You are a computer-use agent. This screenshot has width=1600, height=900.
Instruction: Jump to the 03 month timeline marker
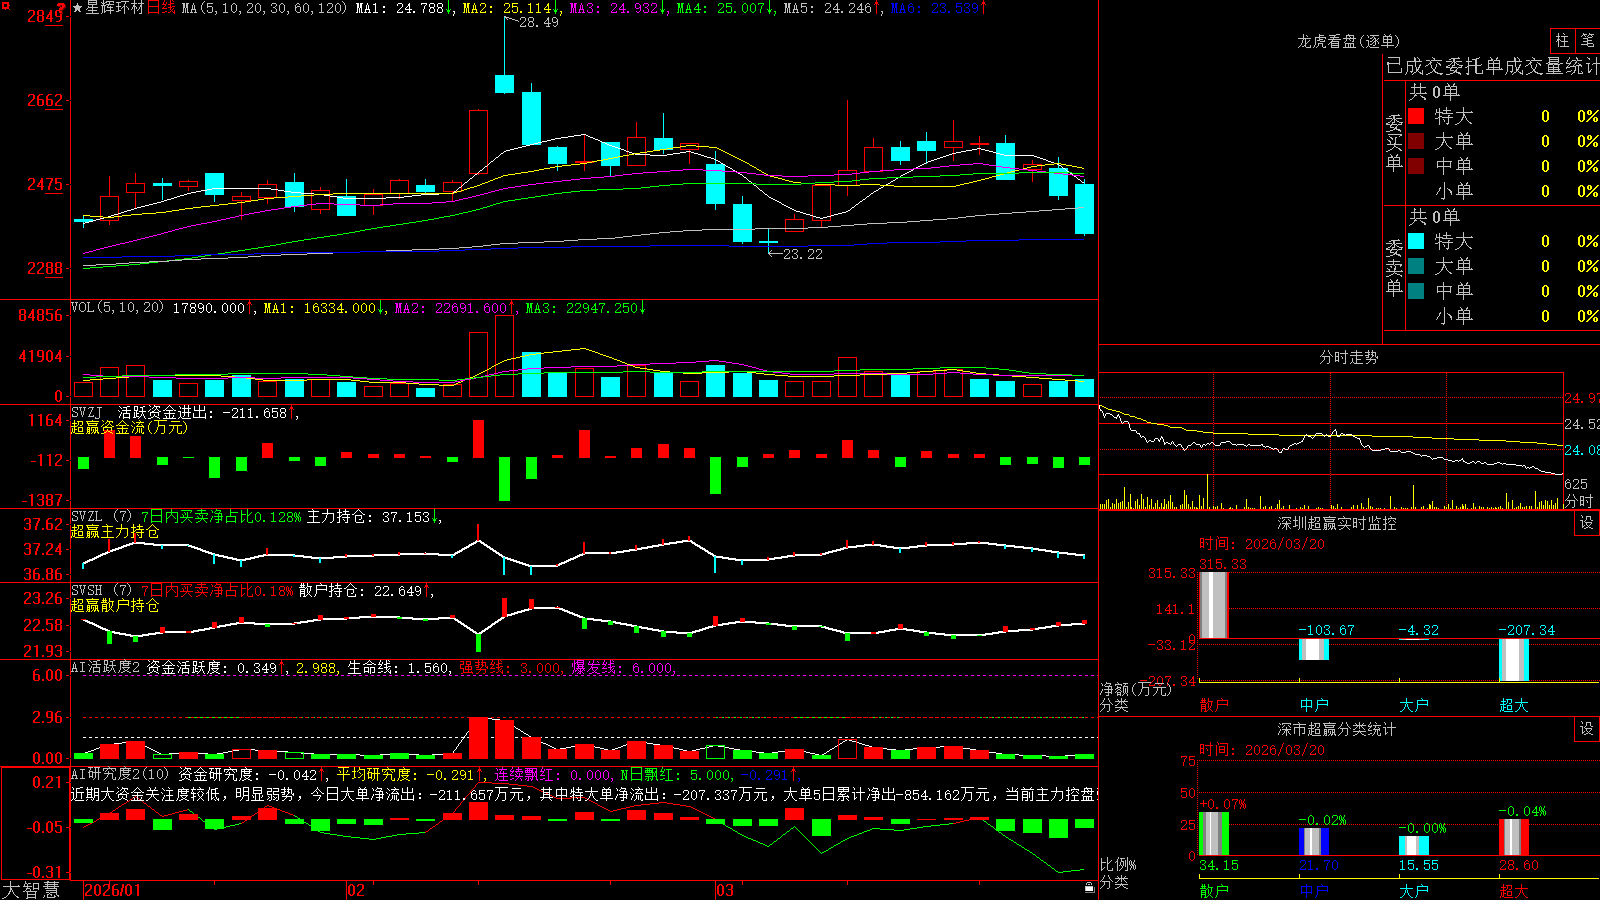(x=725, y=890)
